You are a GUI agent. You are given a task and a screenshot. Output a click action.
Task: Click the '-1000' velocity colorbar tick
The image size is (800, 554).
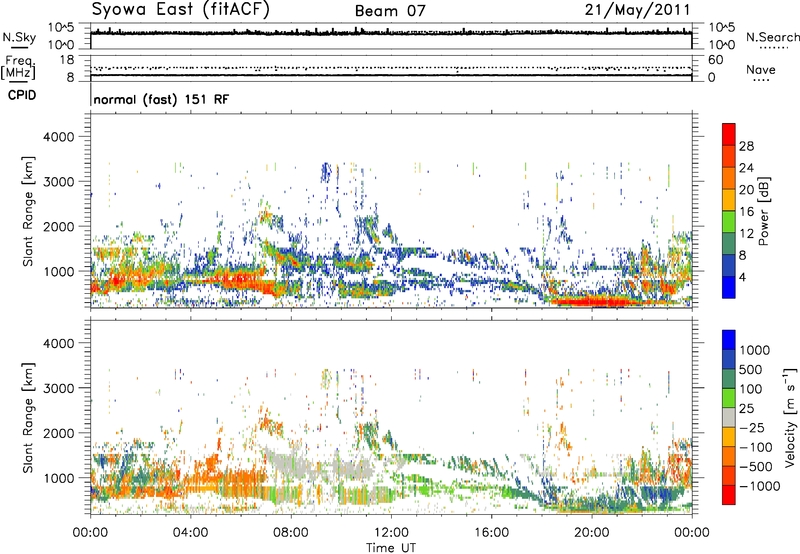pos(759,486)
